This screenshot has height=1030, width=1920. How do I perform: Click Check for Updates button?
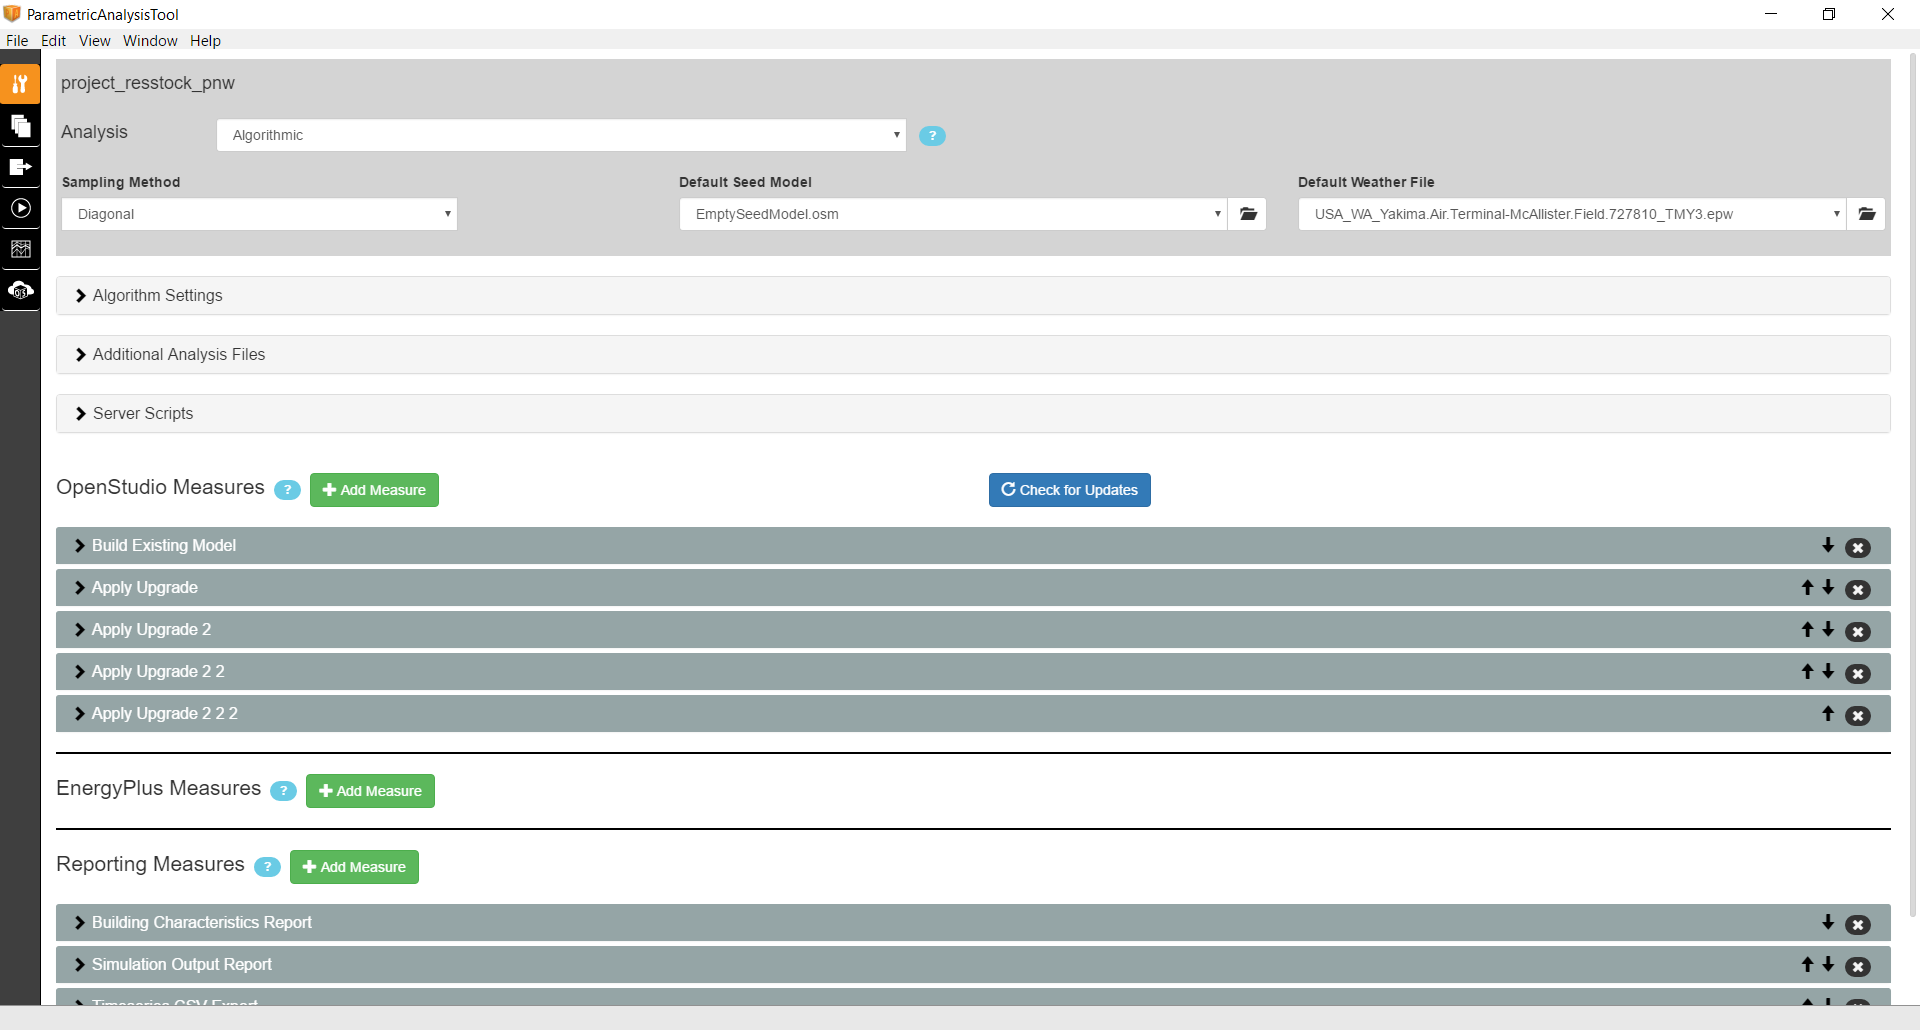[x=1068, y=489]
